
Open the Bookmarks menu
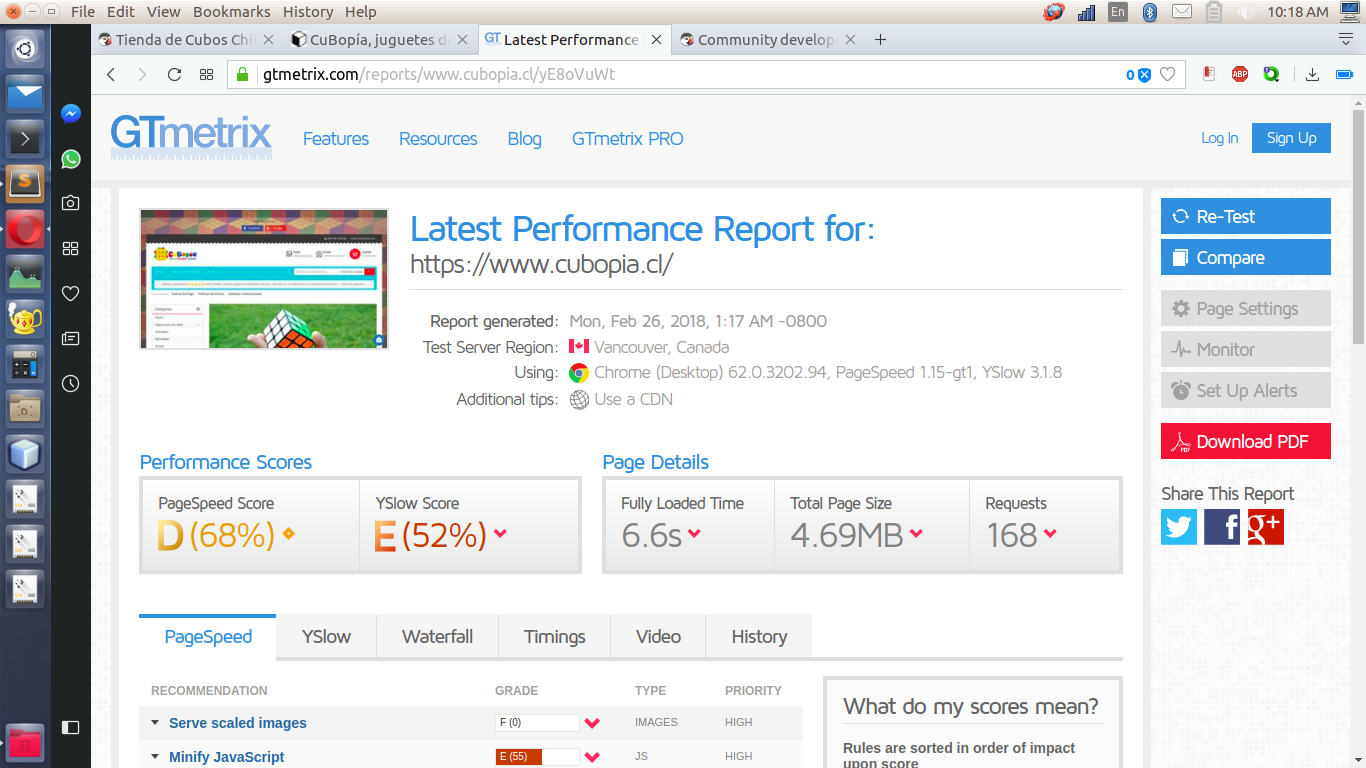232,12
